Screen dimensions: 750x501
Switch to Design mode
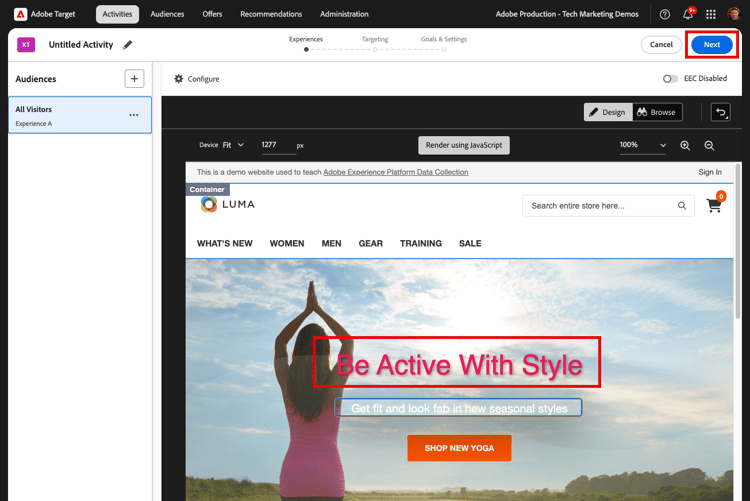point(608,112)
